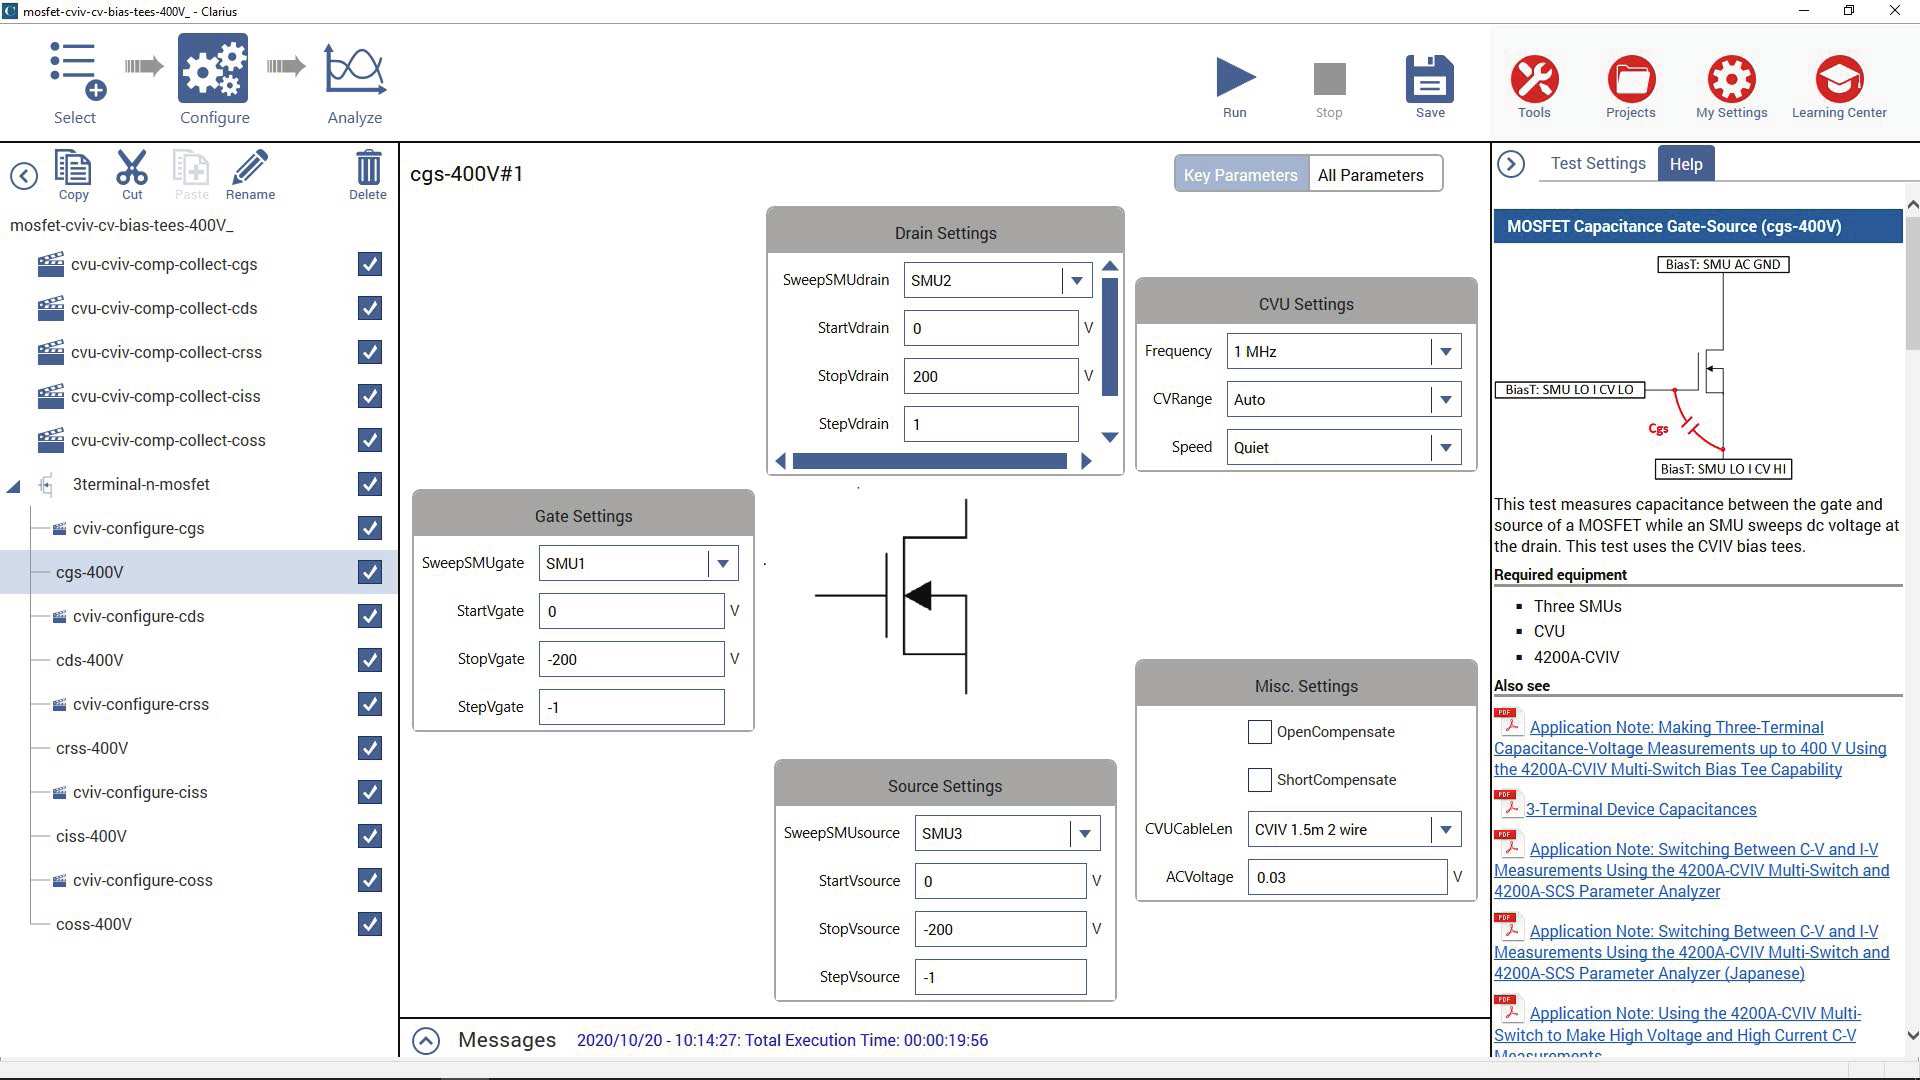Enable the ShortCompensate checkbox
Image resolution: width=1920 pixels, height=1080 pixels.
pos(1260,780)
